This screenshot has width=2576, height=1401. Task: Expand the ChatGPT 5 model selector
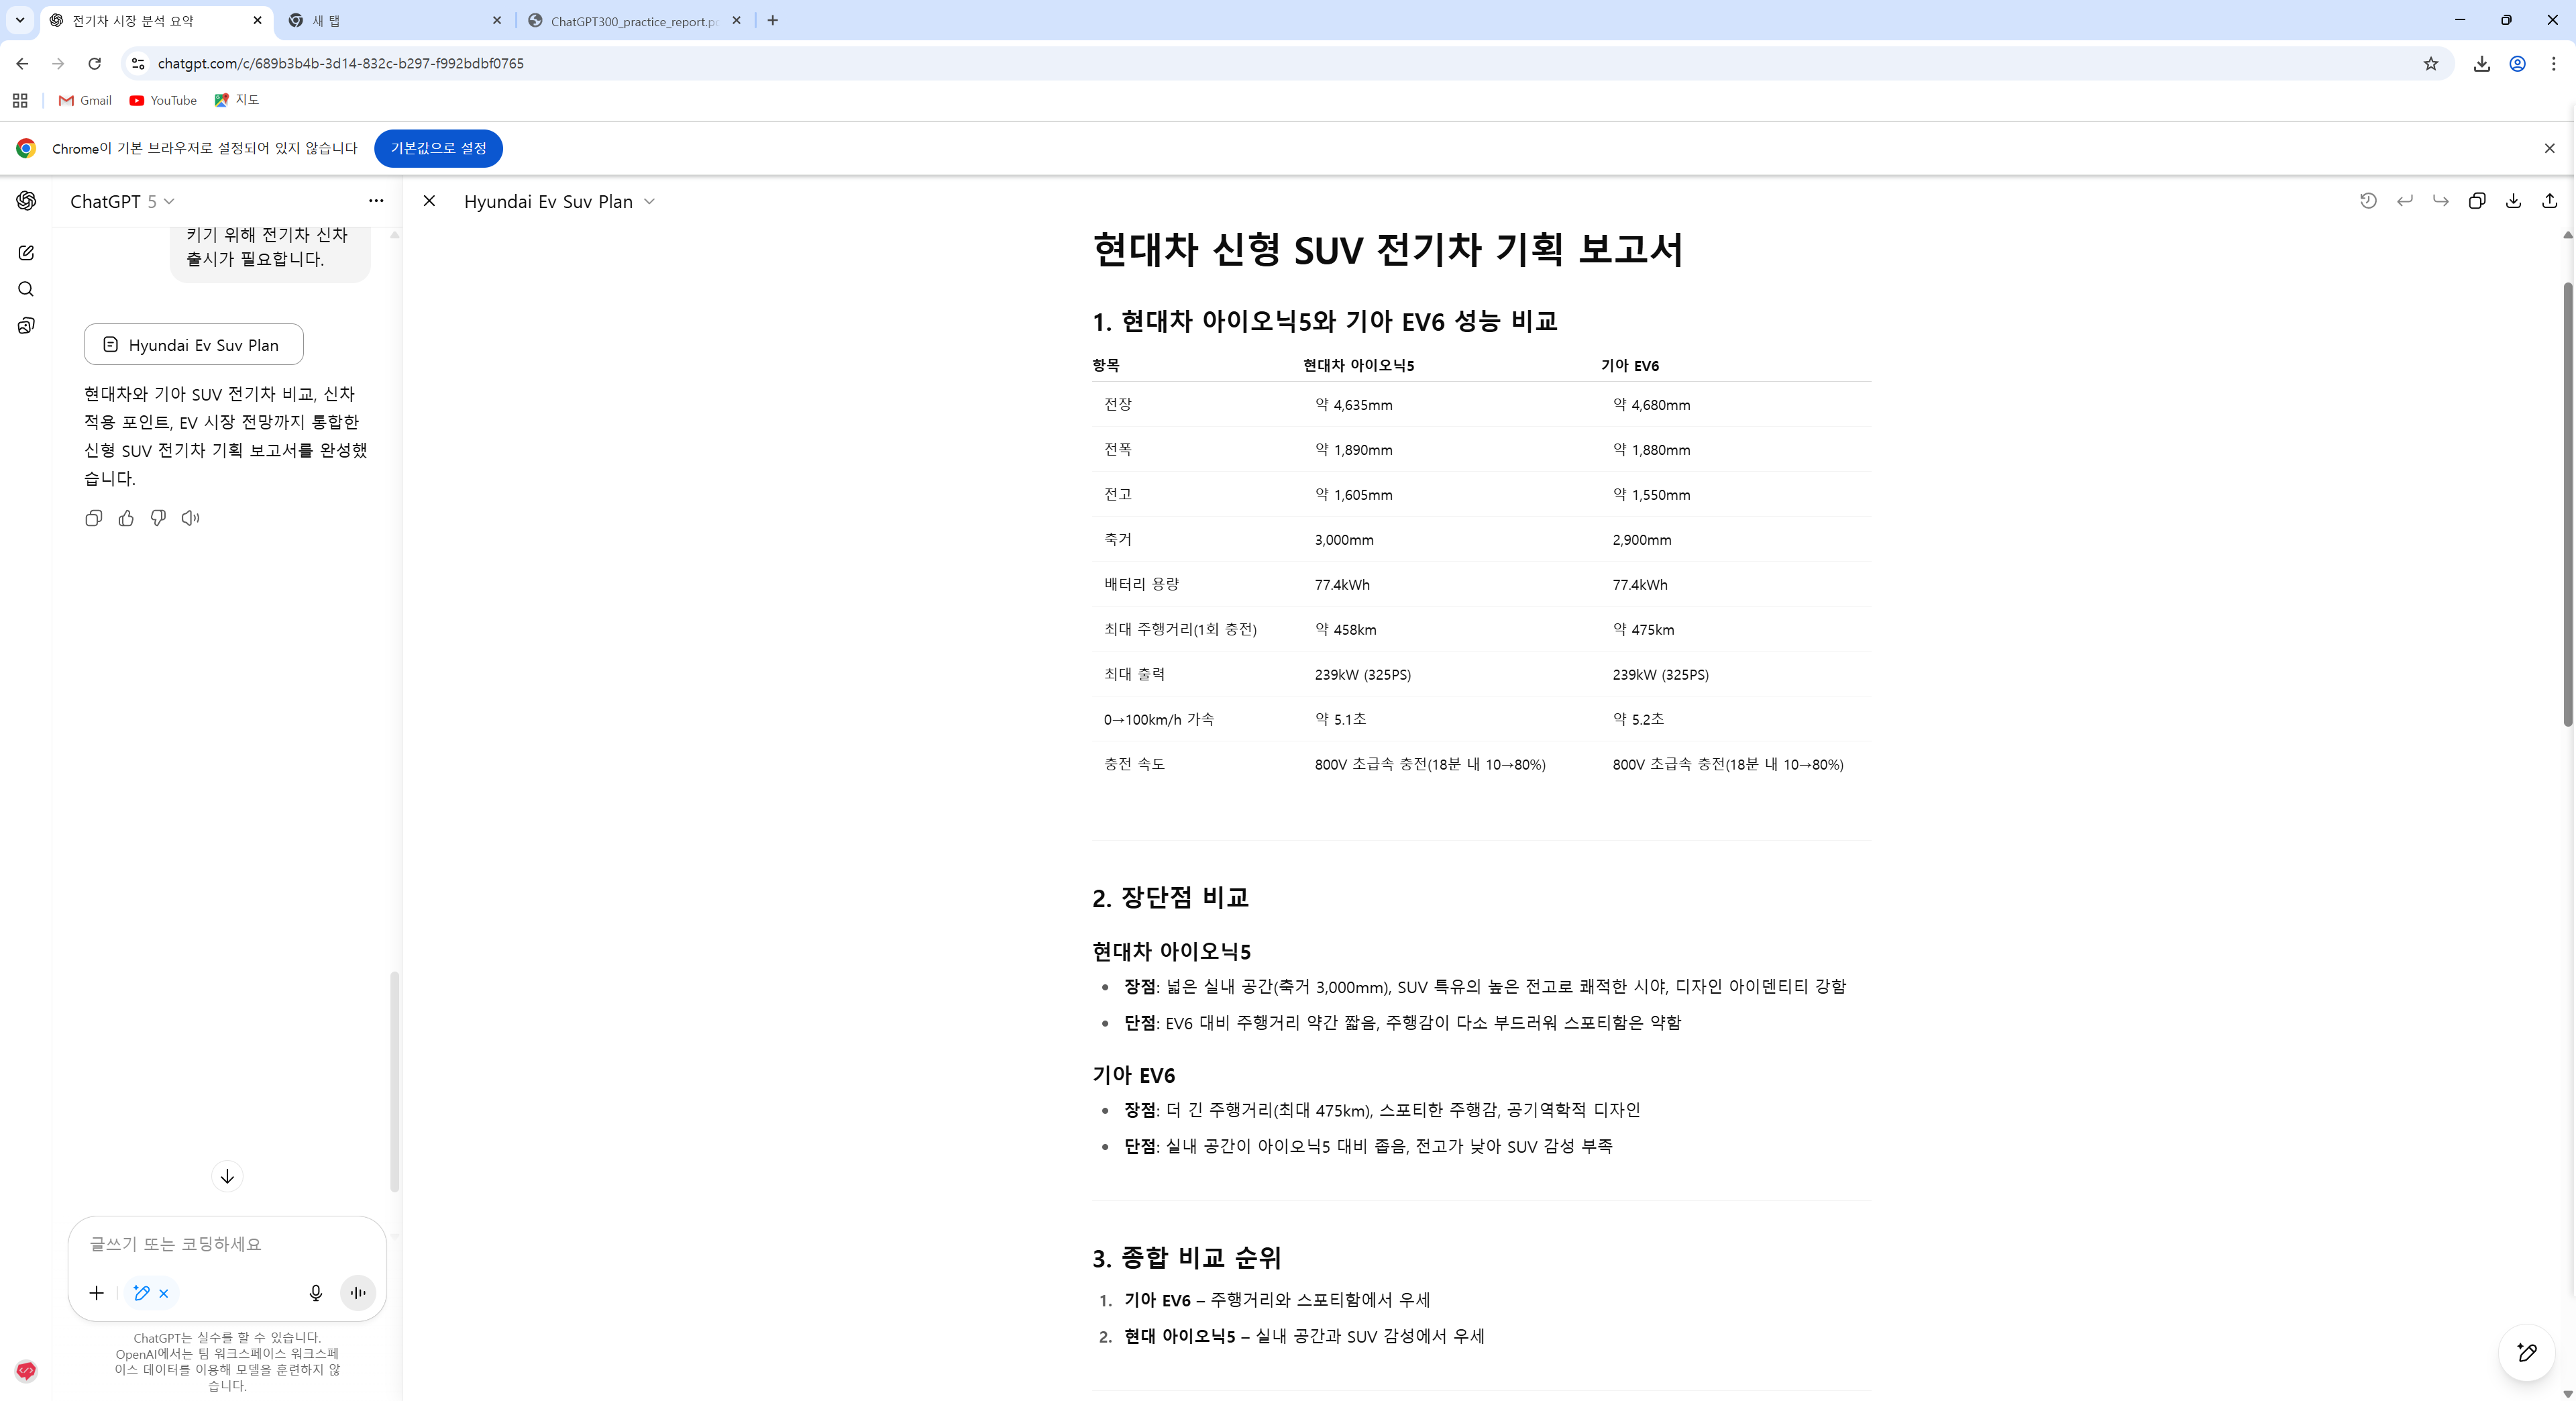122,201
